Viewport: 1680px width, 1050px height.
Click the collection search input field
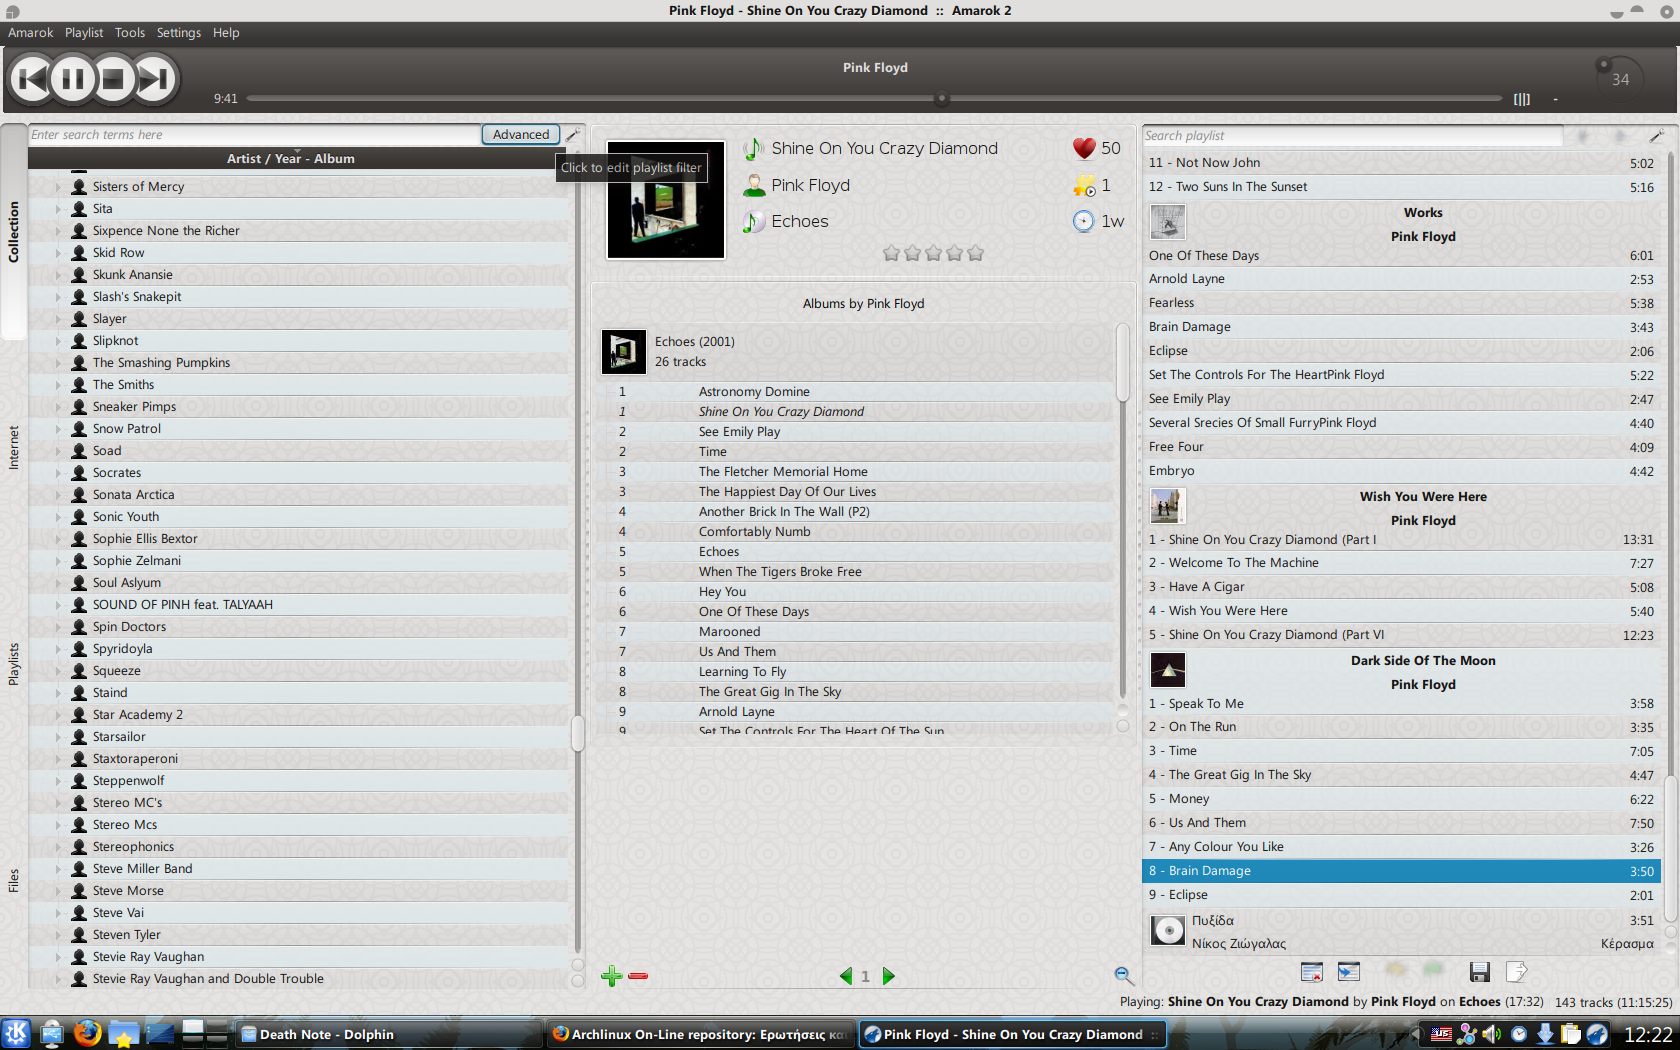[254, 134]
